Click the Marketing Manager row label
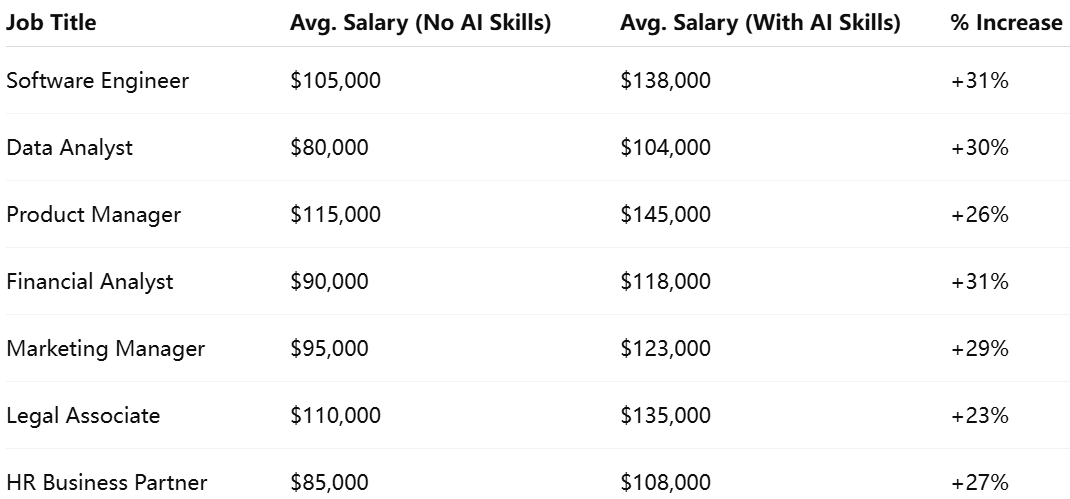This screenshot has height=499, width=1070. click(106, 348)
